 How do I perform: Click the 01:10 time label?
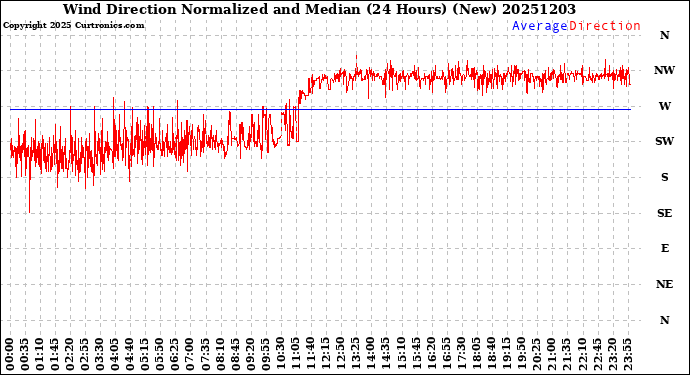pos(40,354)
